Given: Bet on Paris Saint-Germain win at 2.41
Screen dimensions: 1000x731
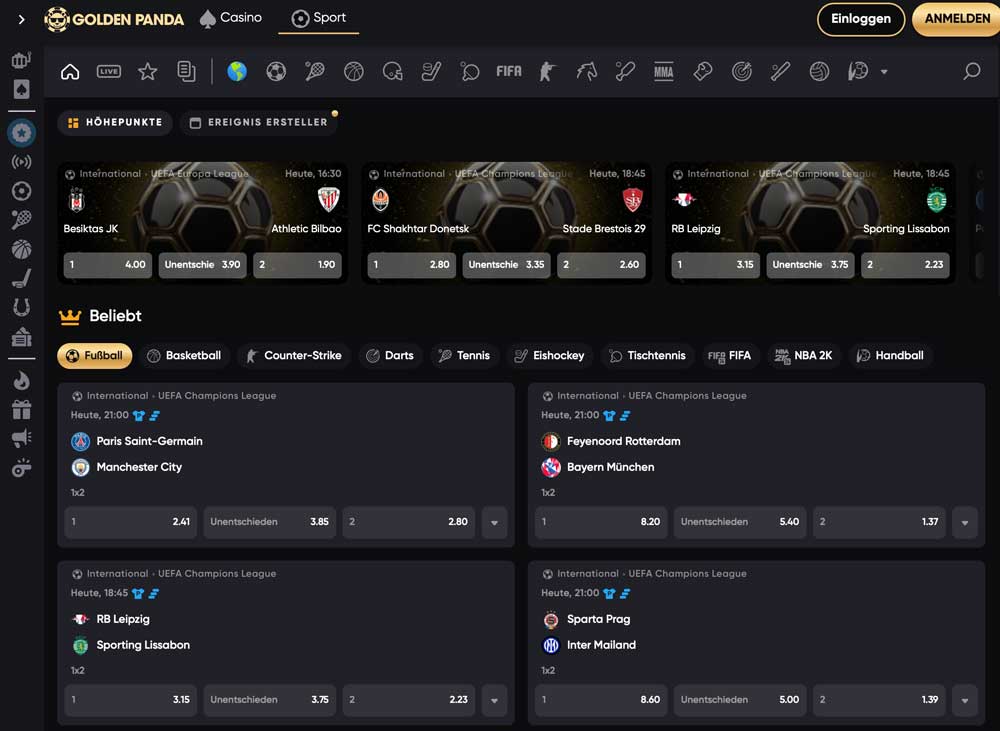Looking at the screenshot, I should tap(131, 522).
